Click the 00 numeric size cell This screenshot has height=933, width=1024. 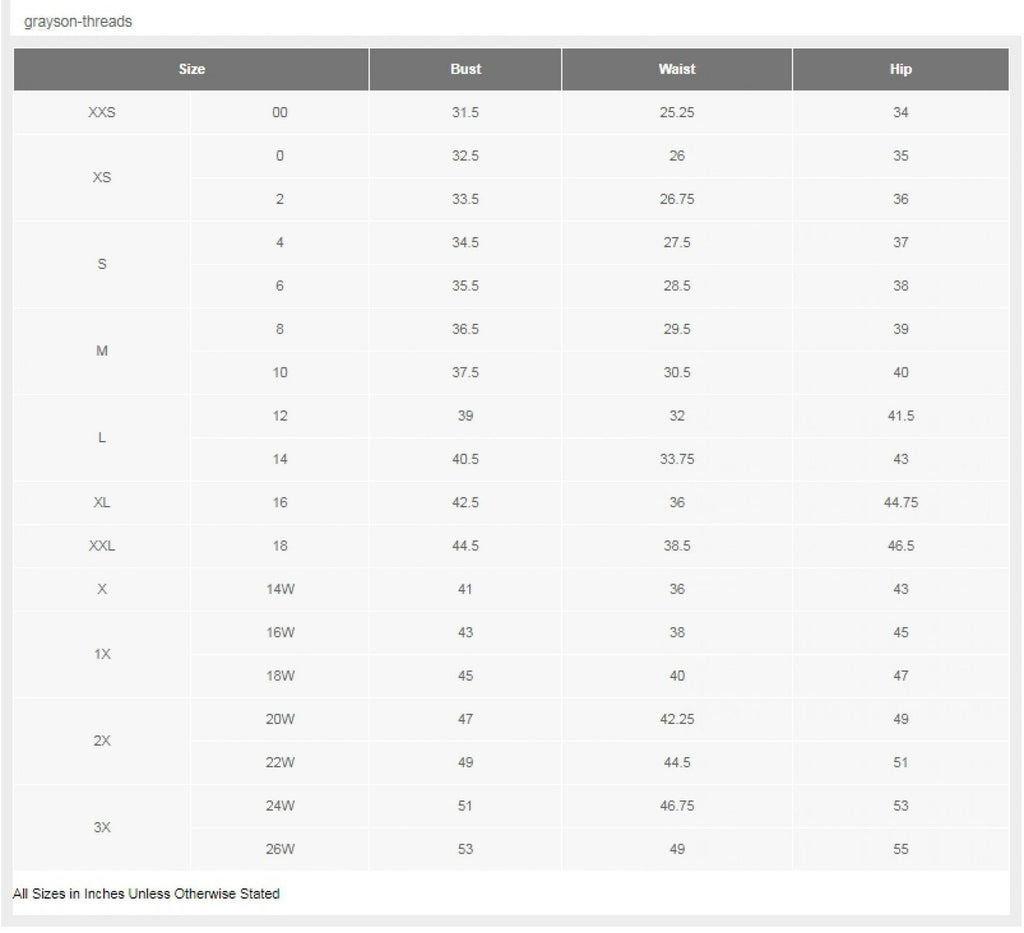click(x=280, y=113)
